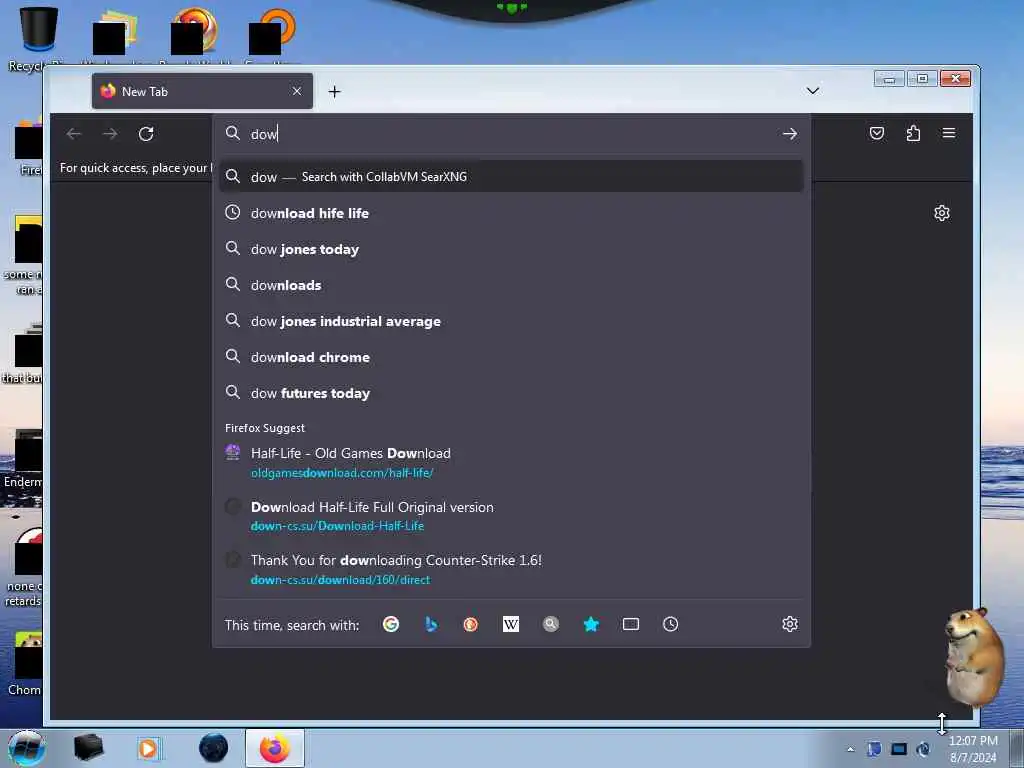This screenshot has height=768, width=1024.
Task: Open the black box taskbar icon
Action: tap(88, 748)
